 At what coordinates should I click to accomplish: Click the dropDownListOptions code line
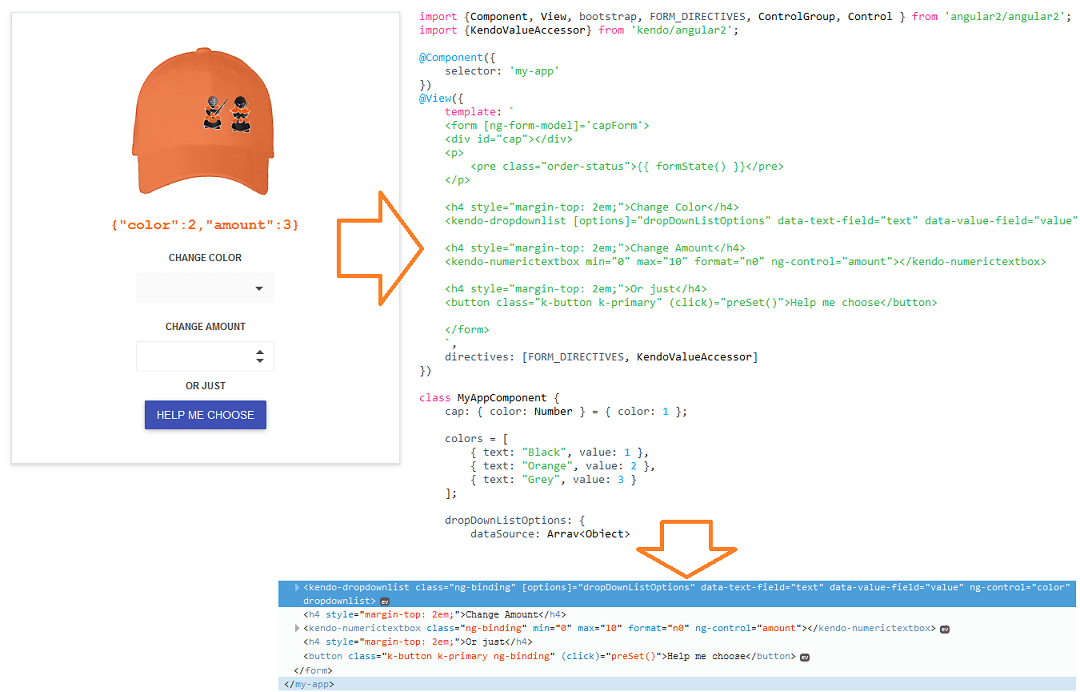[515, 521]
